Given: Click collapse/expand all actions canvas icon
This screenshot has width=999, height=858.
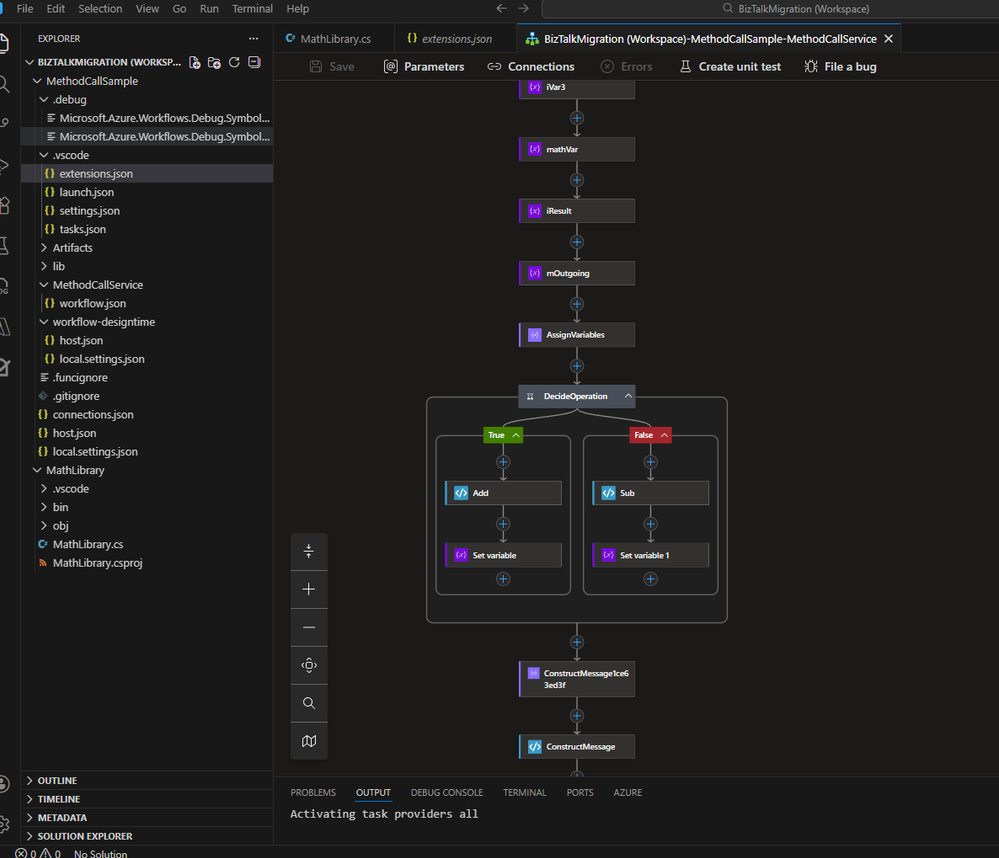Looking at the screenshot, I should coord(309,551).
